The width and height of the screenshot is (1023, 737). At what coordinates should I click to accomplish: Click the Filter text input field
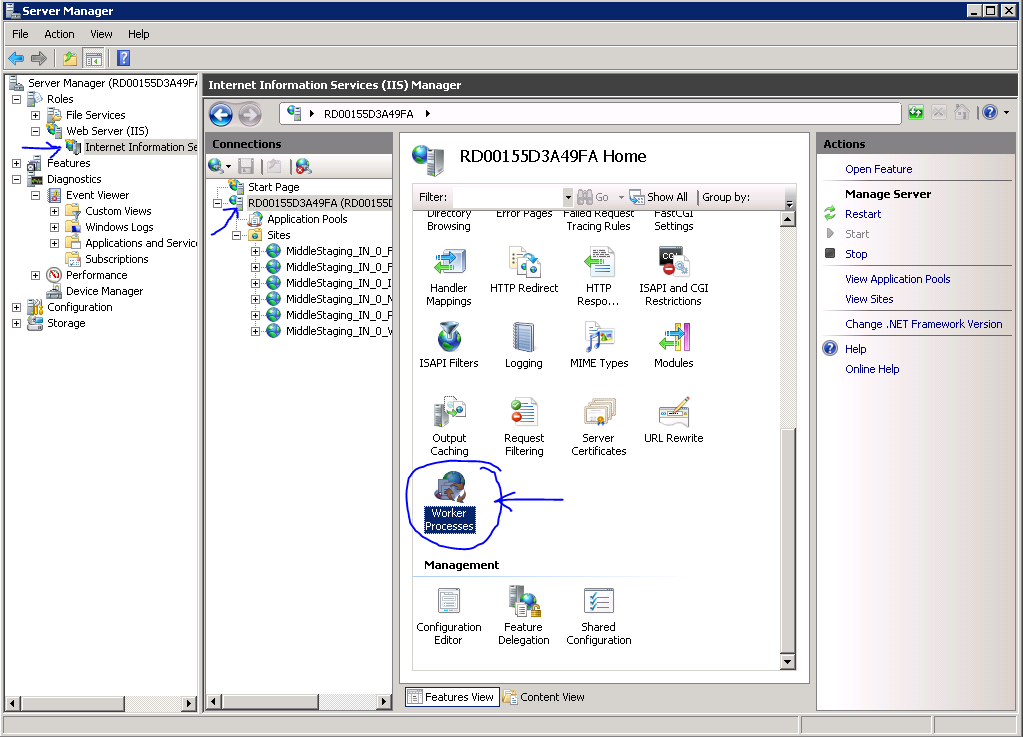click(508, 197)
